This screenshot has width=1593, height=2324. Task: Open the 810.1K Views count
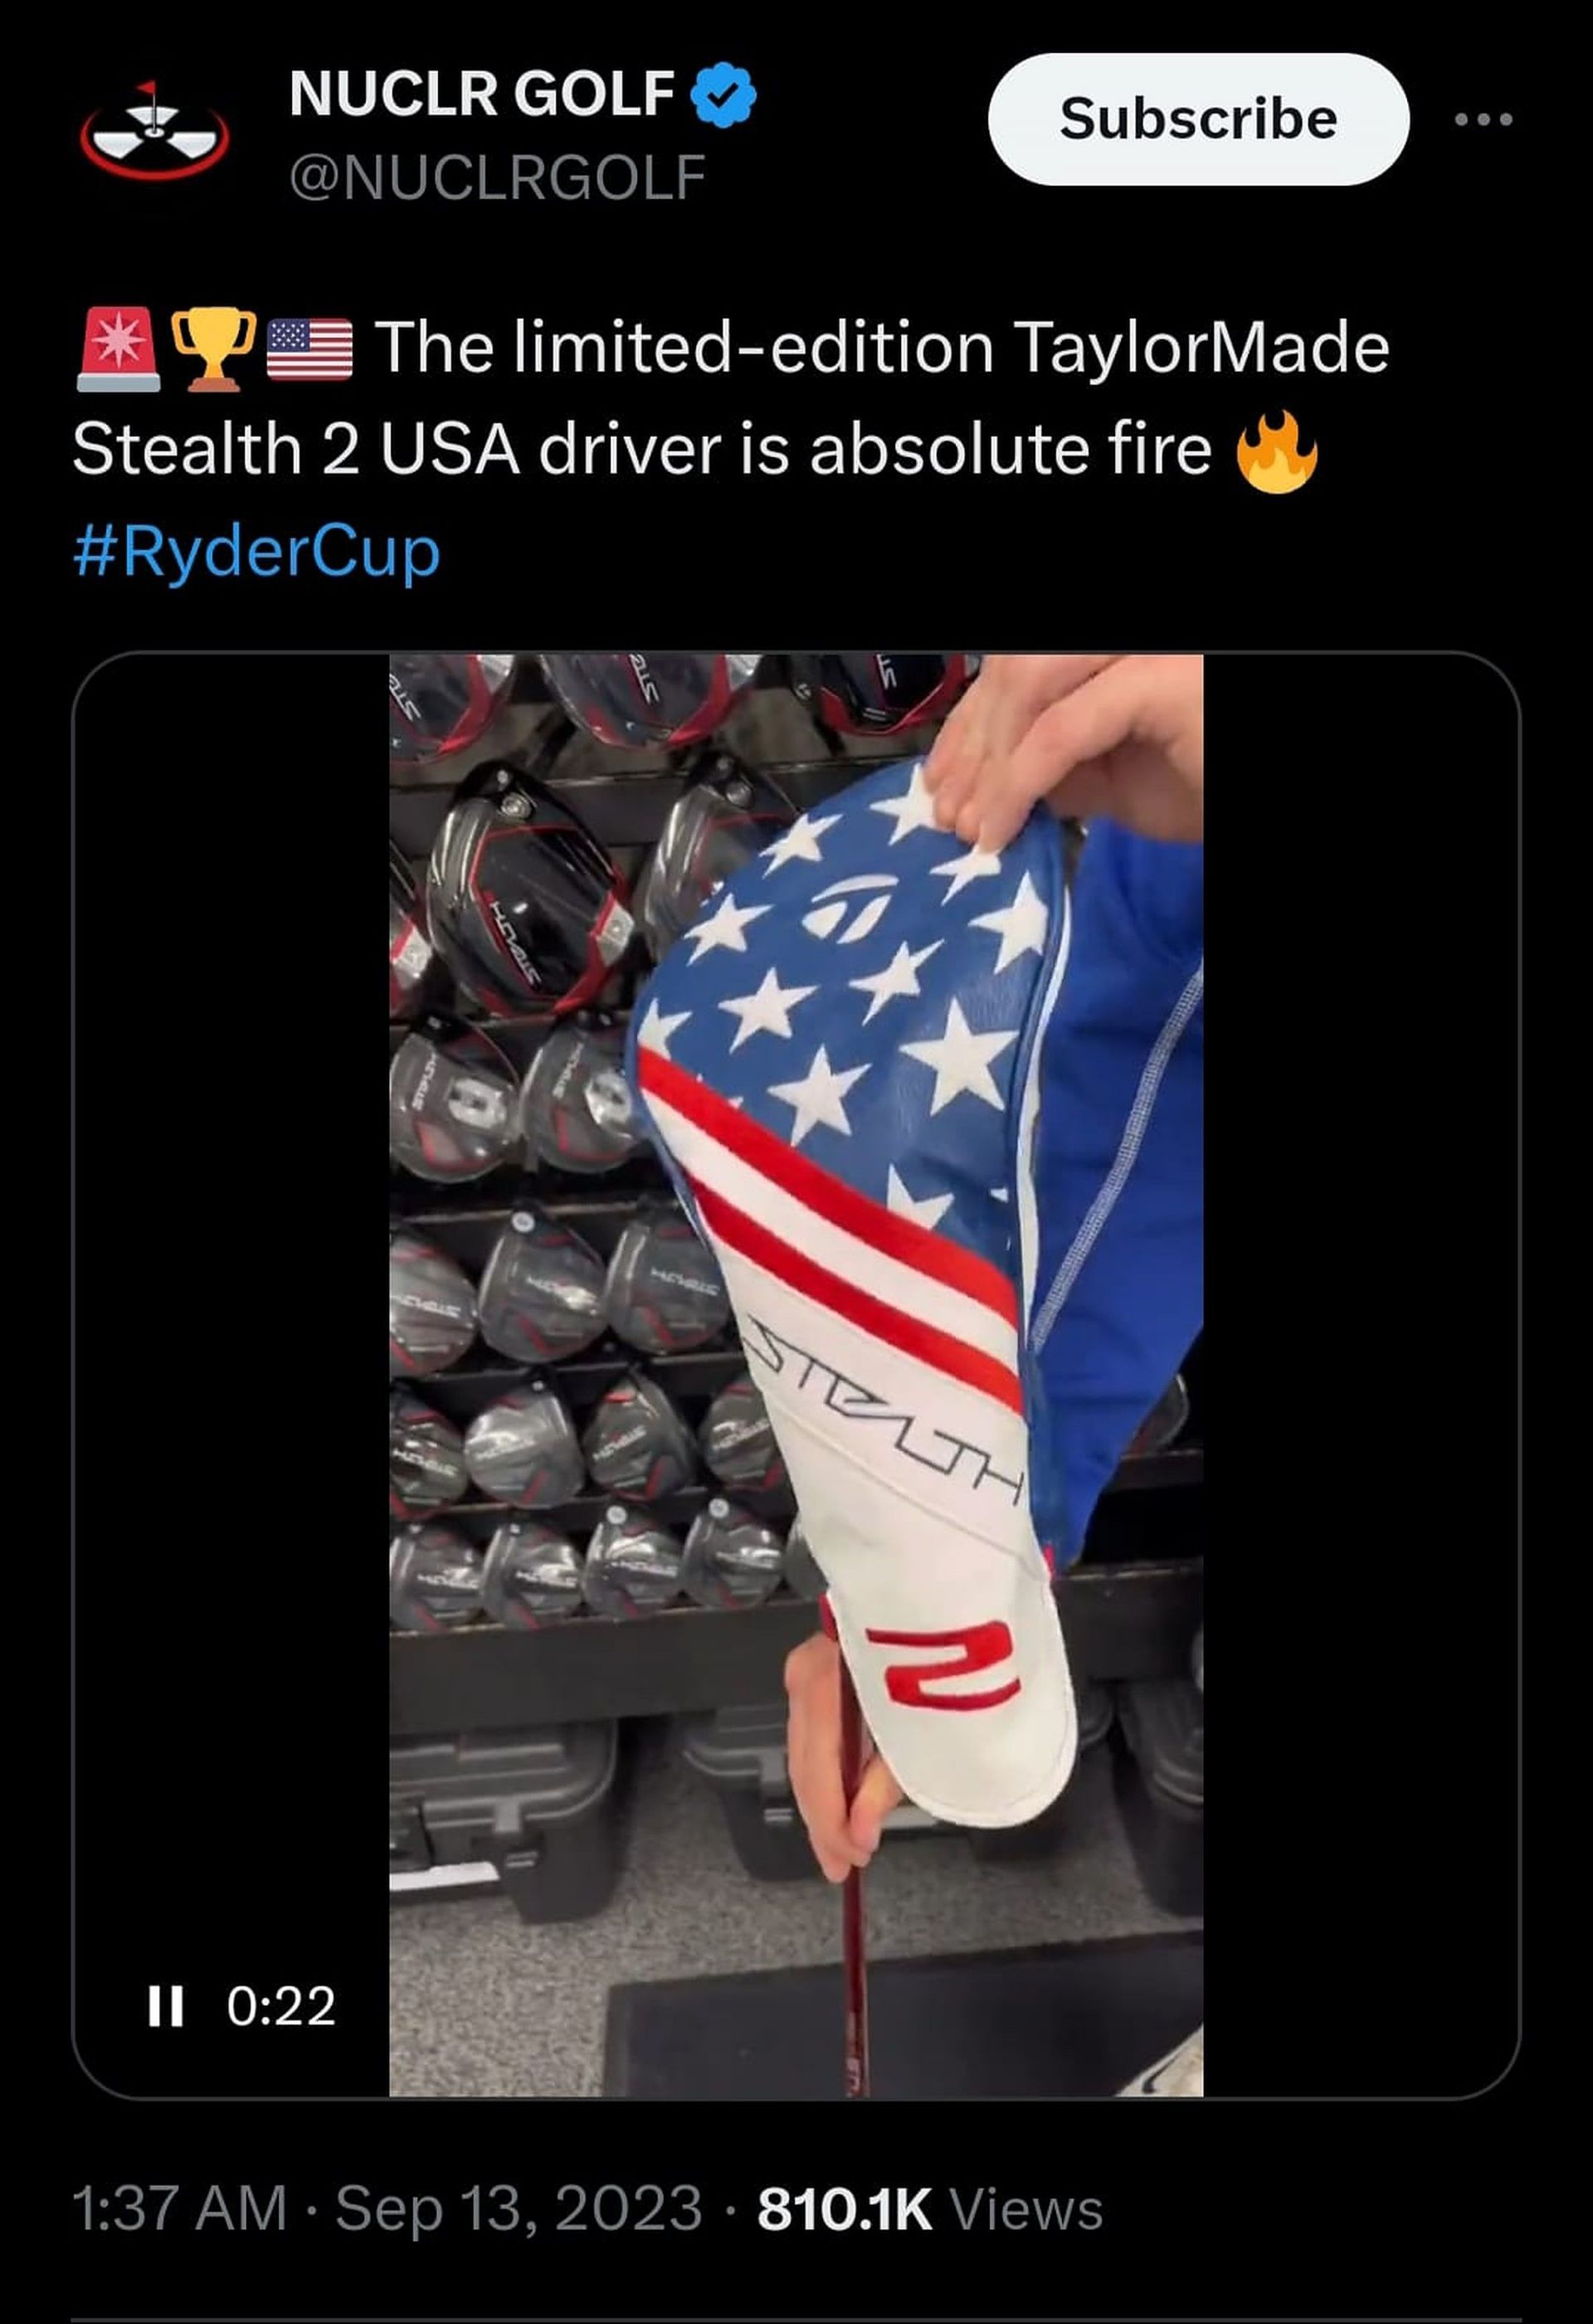[x=930, y=2209]
